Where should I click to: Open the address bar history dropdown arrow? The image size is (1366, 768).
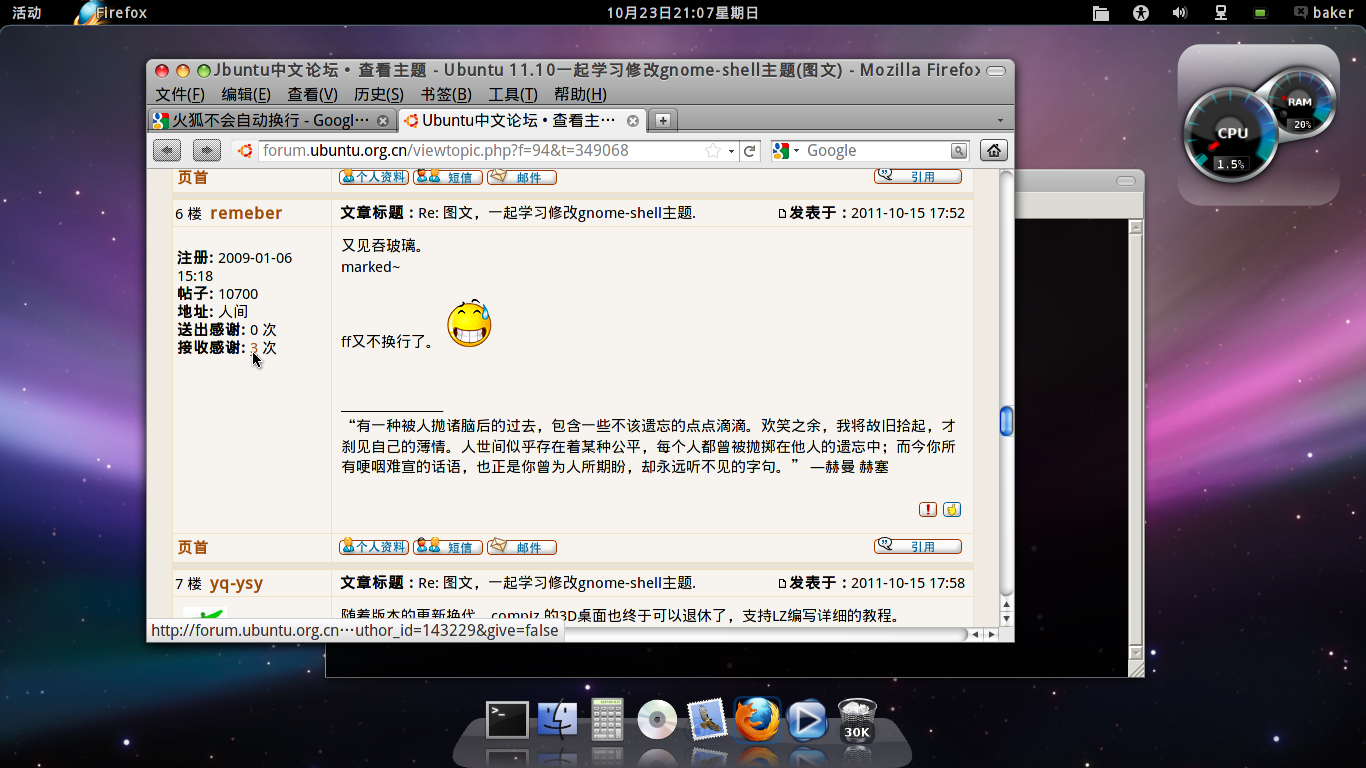(x=731, y=151)
